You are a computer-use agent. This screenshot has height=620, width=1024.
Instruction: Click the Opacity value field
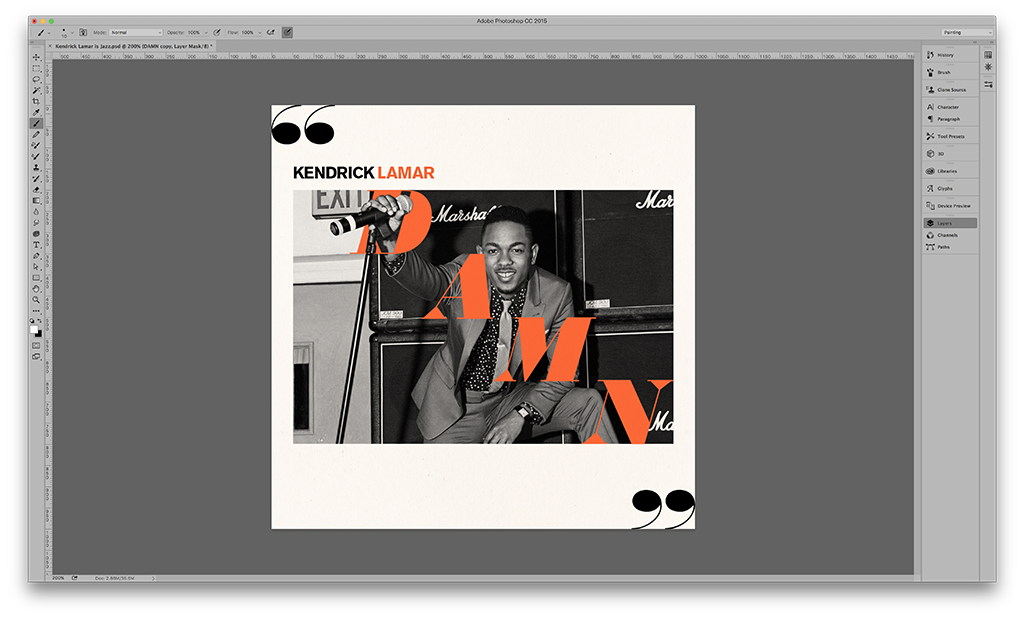[x=195, y=32]
